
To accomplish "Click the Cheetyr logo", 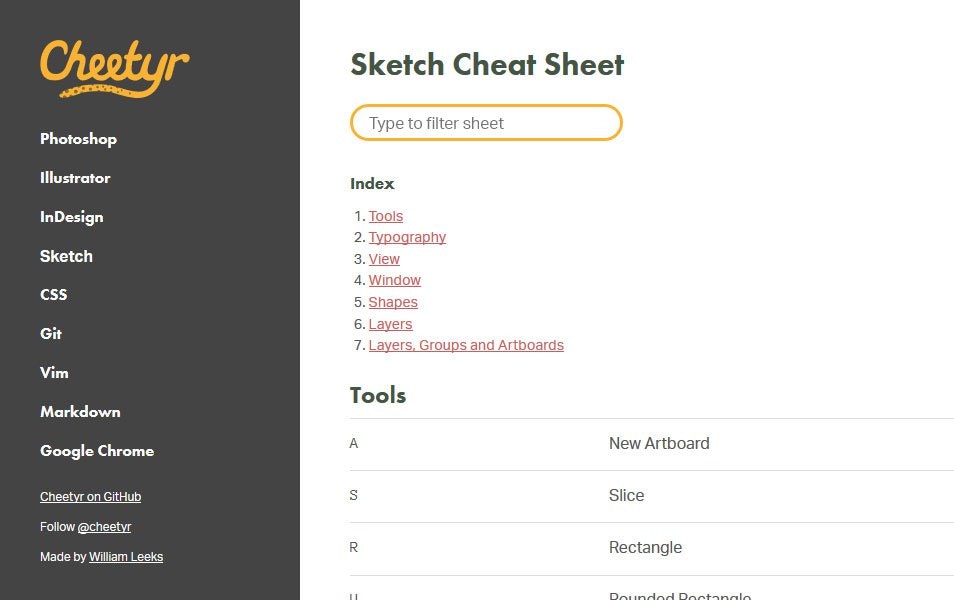I will click(x=113, y=67).
